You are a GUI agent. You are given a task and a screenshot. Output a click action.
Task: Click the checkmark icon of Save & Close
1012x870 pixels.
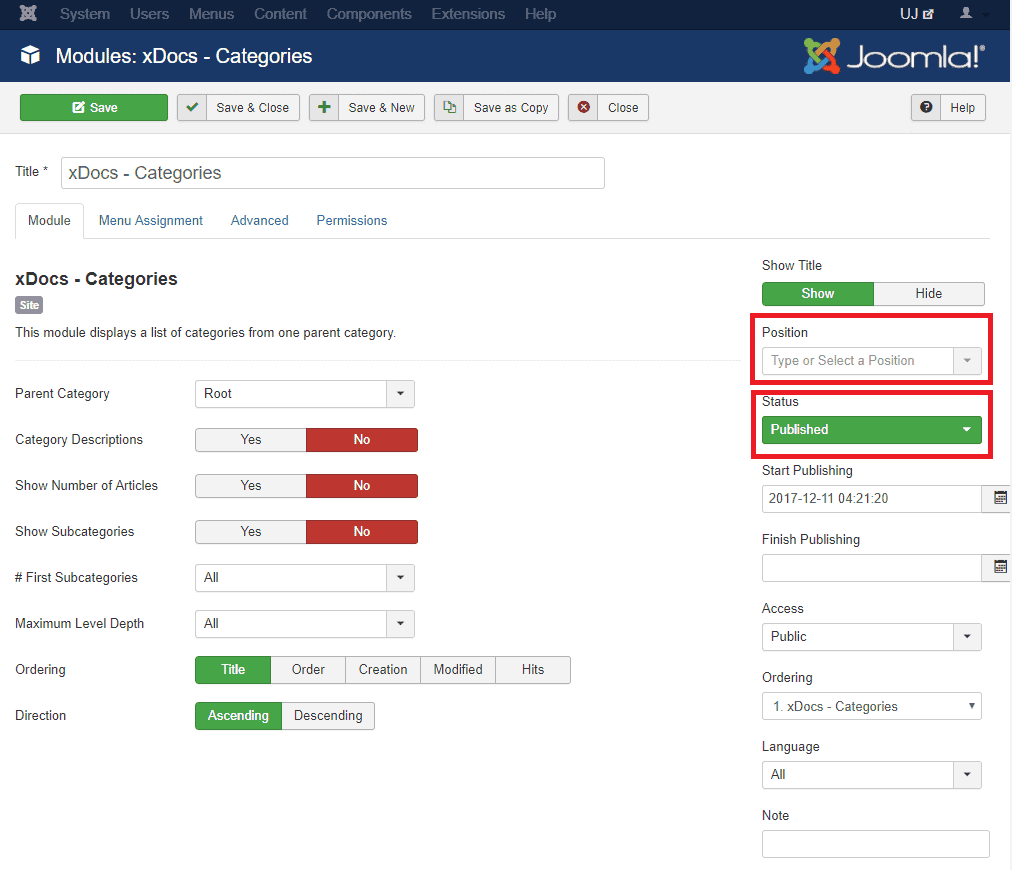click(x=192, y=107)
